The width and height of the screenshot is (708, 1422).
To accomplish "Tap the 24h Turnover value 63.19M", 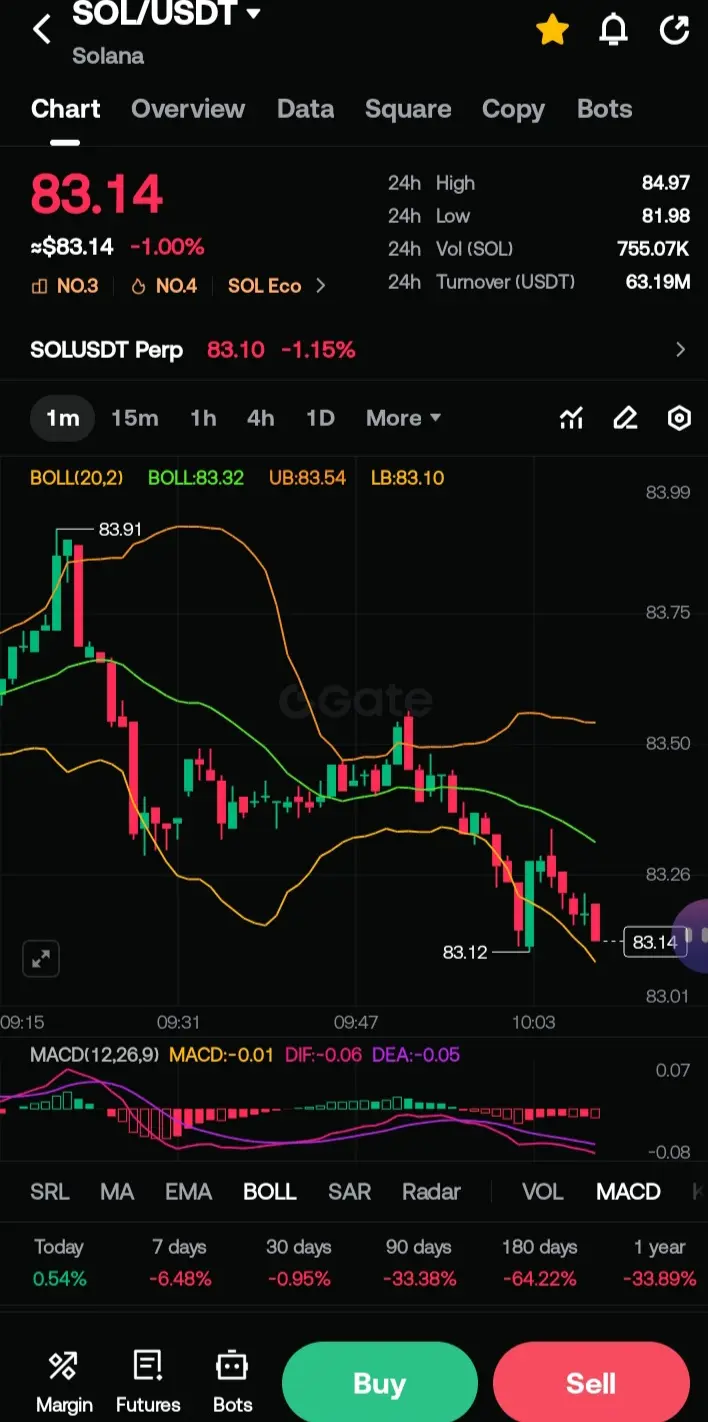I will coord(658,282).
